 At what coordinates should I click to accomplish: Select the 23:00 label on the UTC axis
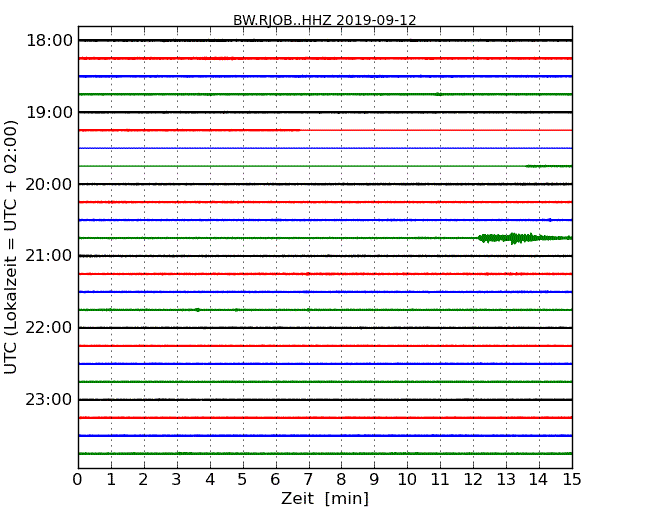[x=49, y=400]
